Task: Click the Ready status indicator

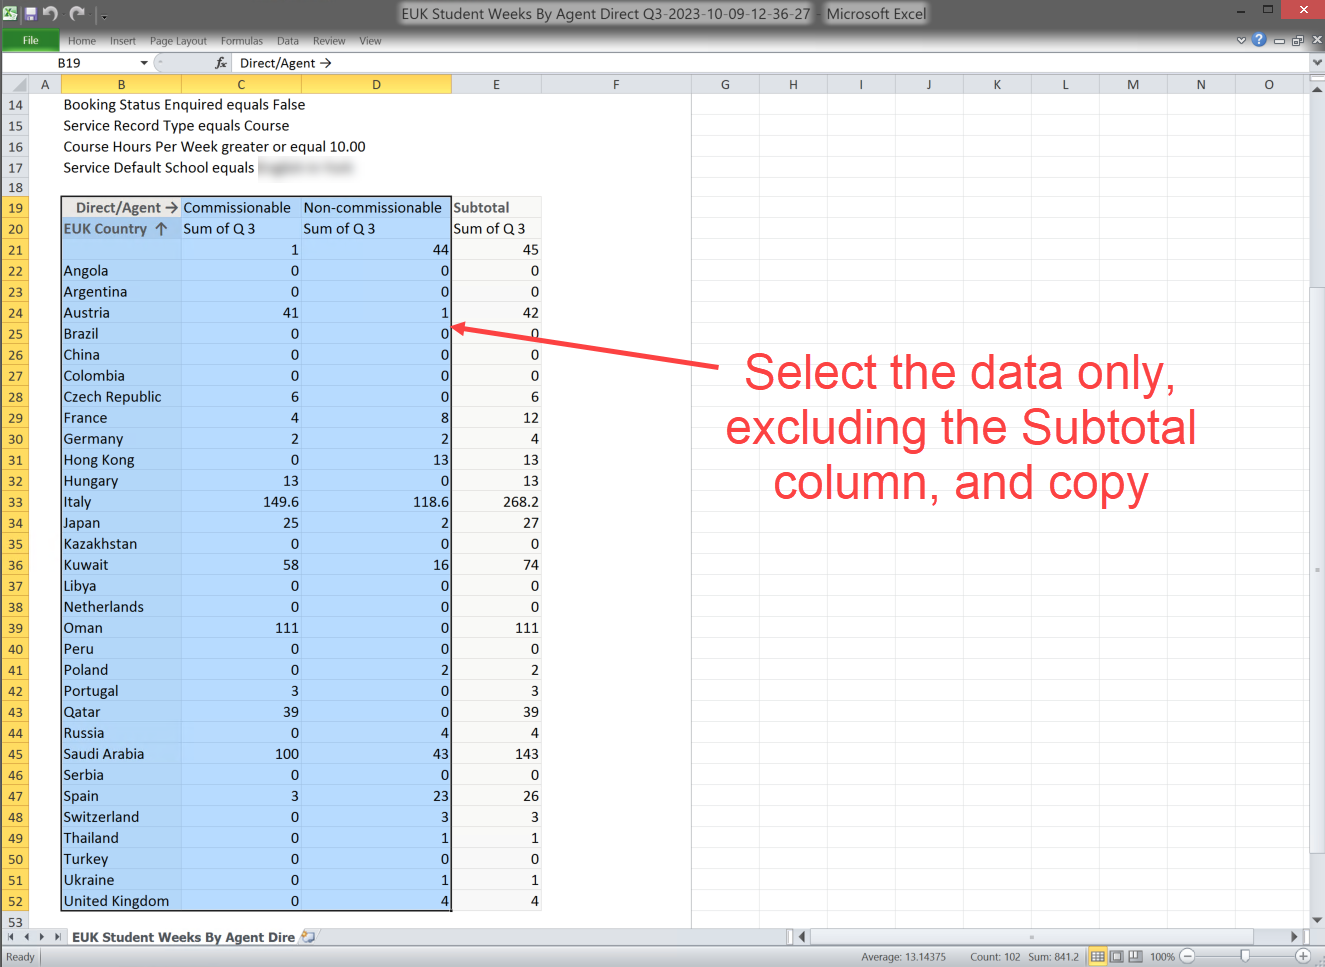Action: coord(20,957)
